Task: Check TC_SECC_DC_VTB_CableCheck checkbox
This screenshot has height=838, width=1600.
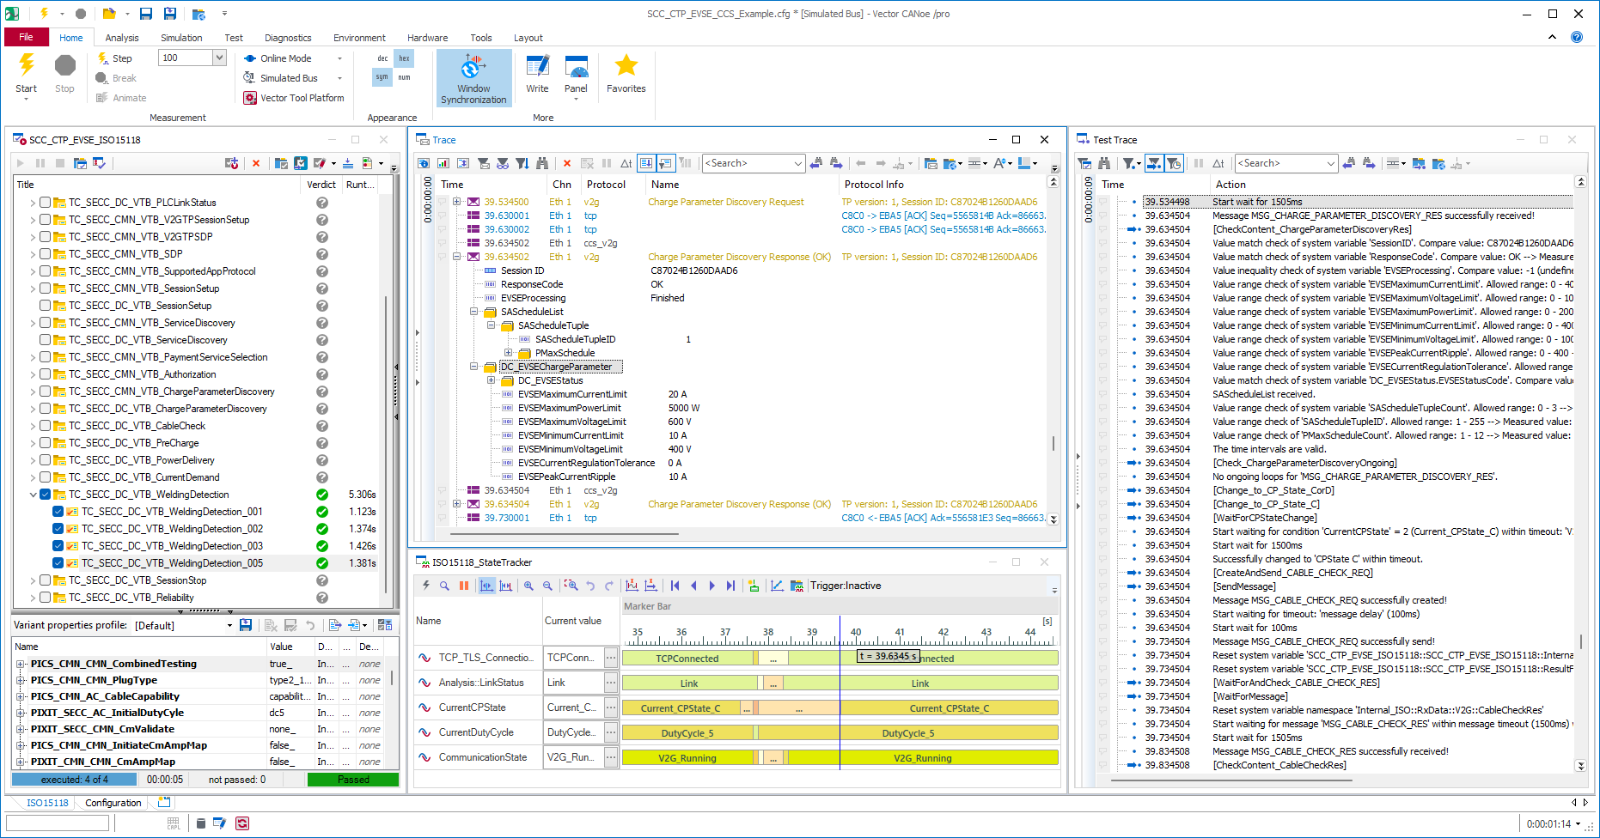Action: pyautogui.click(x=45, y=426)
